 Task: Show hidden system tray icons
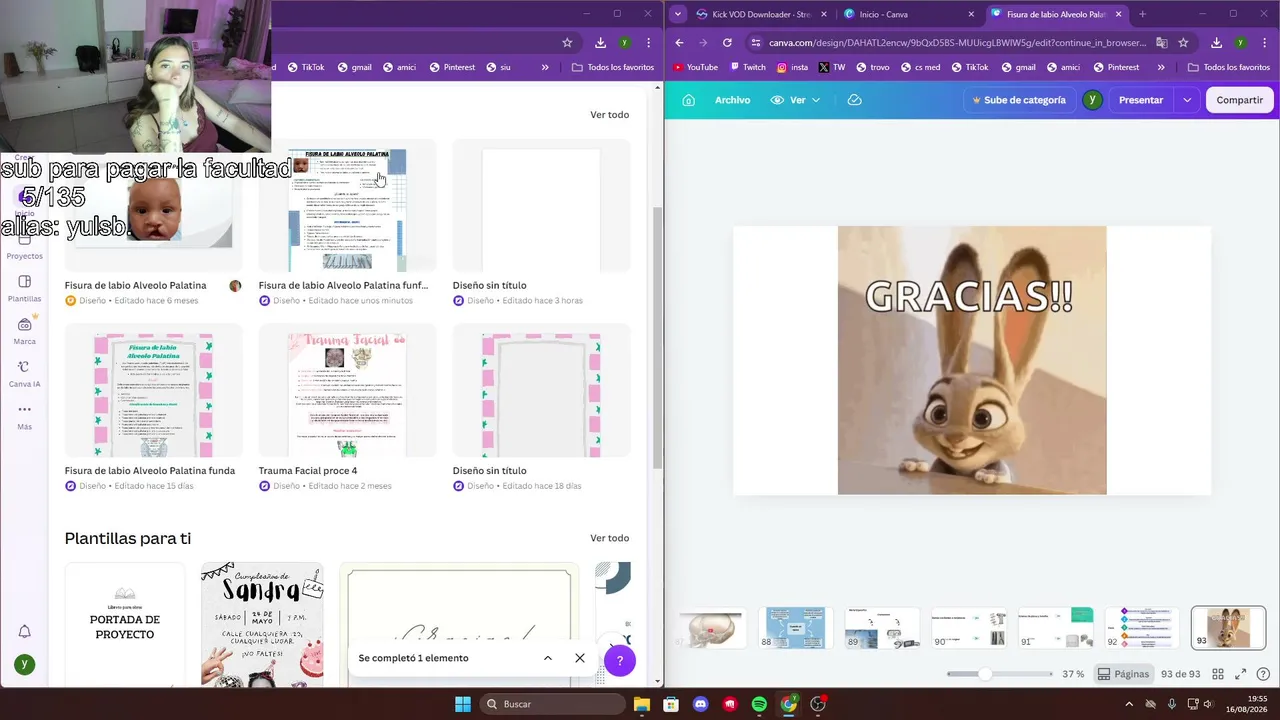coord(1129,704)
